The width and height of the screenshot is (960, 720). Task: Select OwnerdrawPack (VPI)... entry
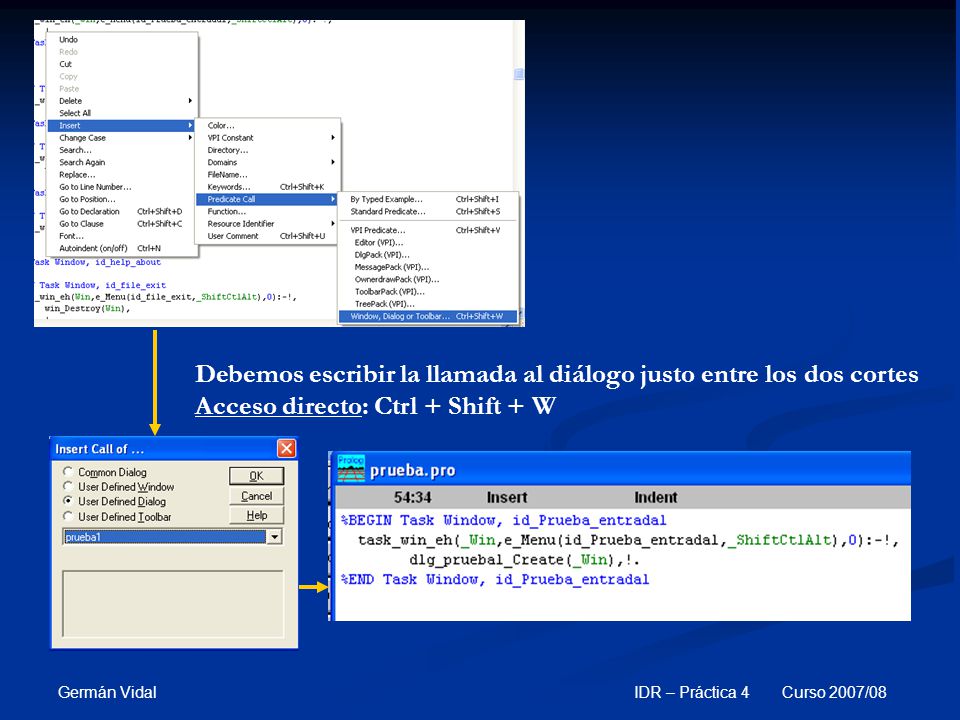429,279
